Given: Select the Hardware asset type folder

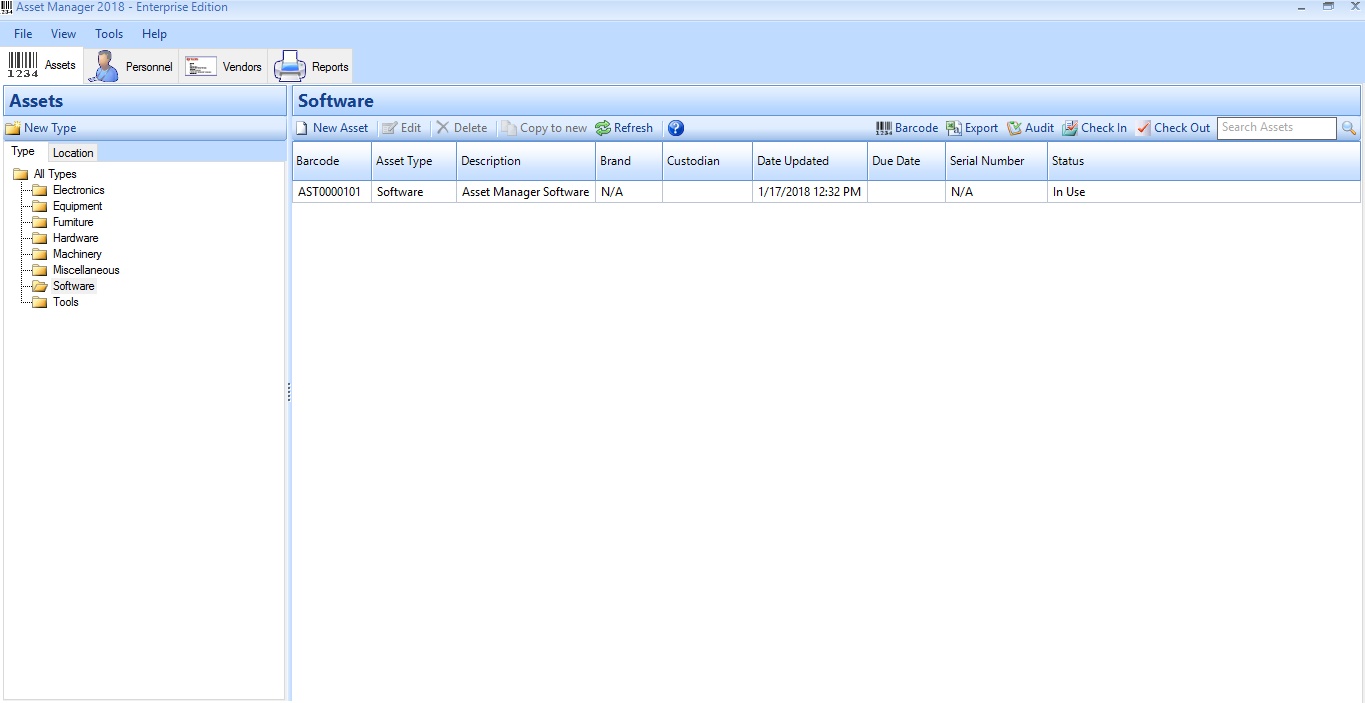Looking at the screenshot, I should (x=75, y=238).
